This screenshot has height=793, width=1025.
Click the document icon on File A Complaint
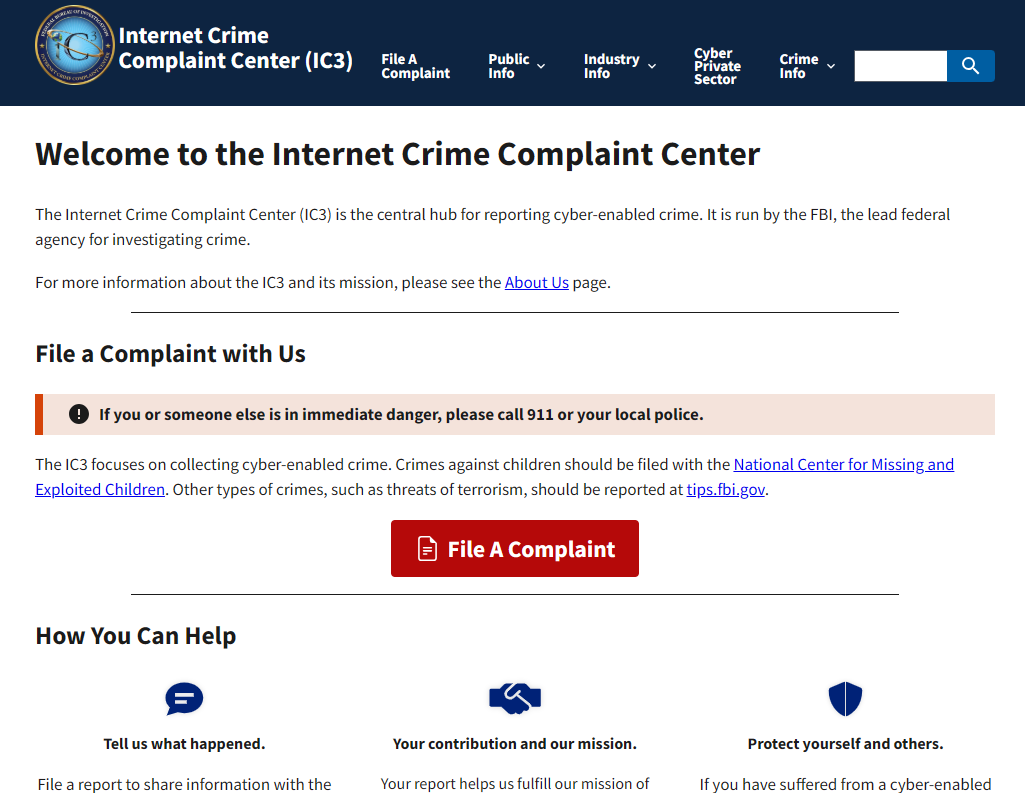point(427,549)
